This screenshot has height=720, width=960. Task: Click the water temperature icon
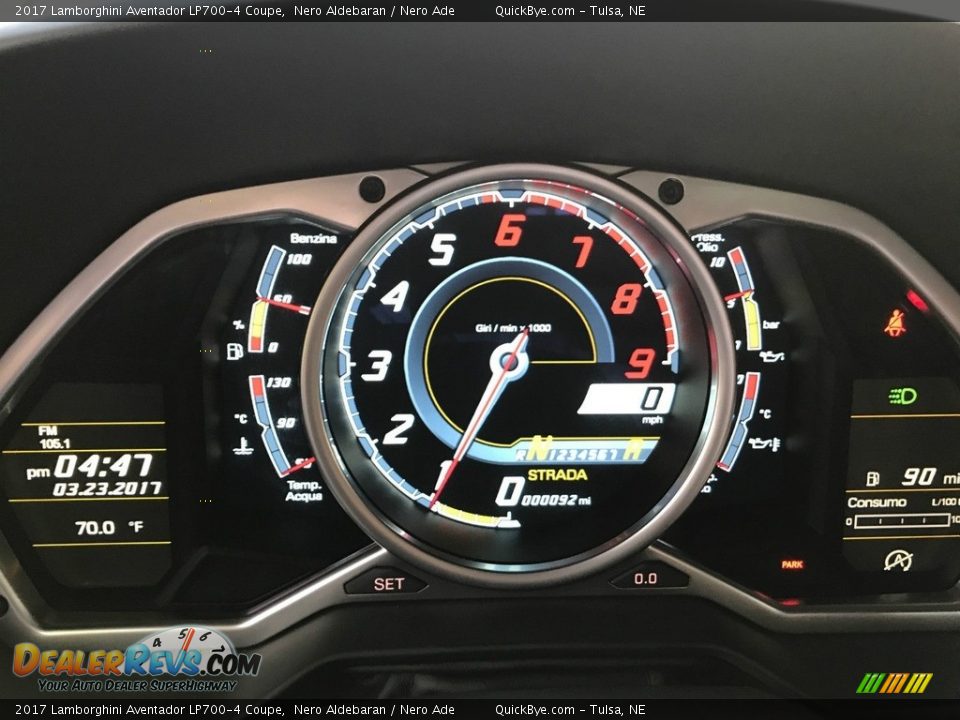point(243,446)
